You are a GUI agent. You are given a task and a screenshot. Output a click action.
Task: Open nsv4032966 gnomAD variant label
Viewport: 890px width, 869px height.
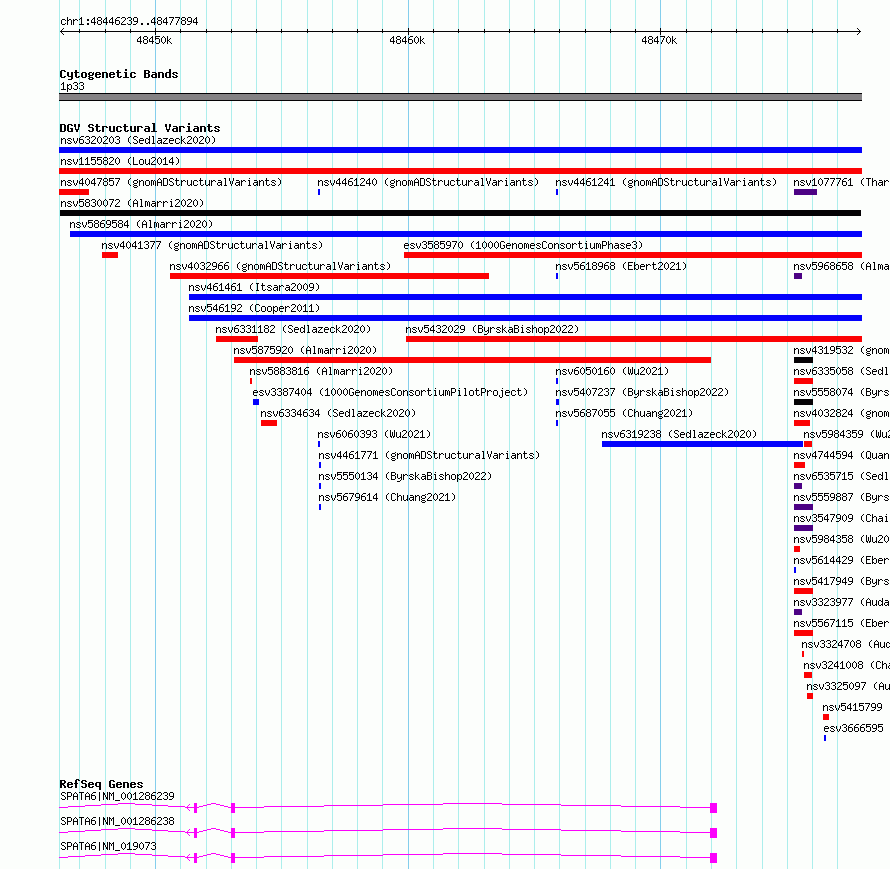coord(280,266)
